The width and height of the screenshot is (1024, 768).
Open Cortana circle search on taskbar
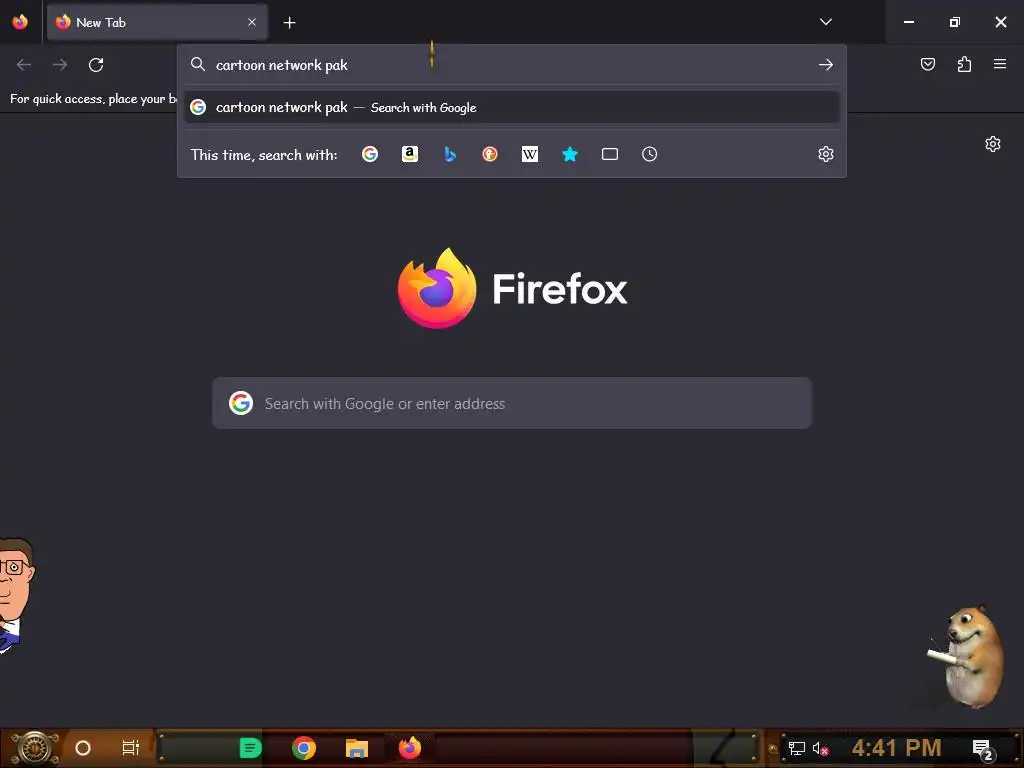tap(83, 748)
